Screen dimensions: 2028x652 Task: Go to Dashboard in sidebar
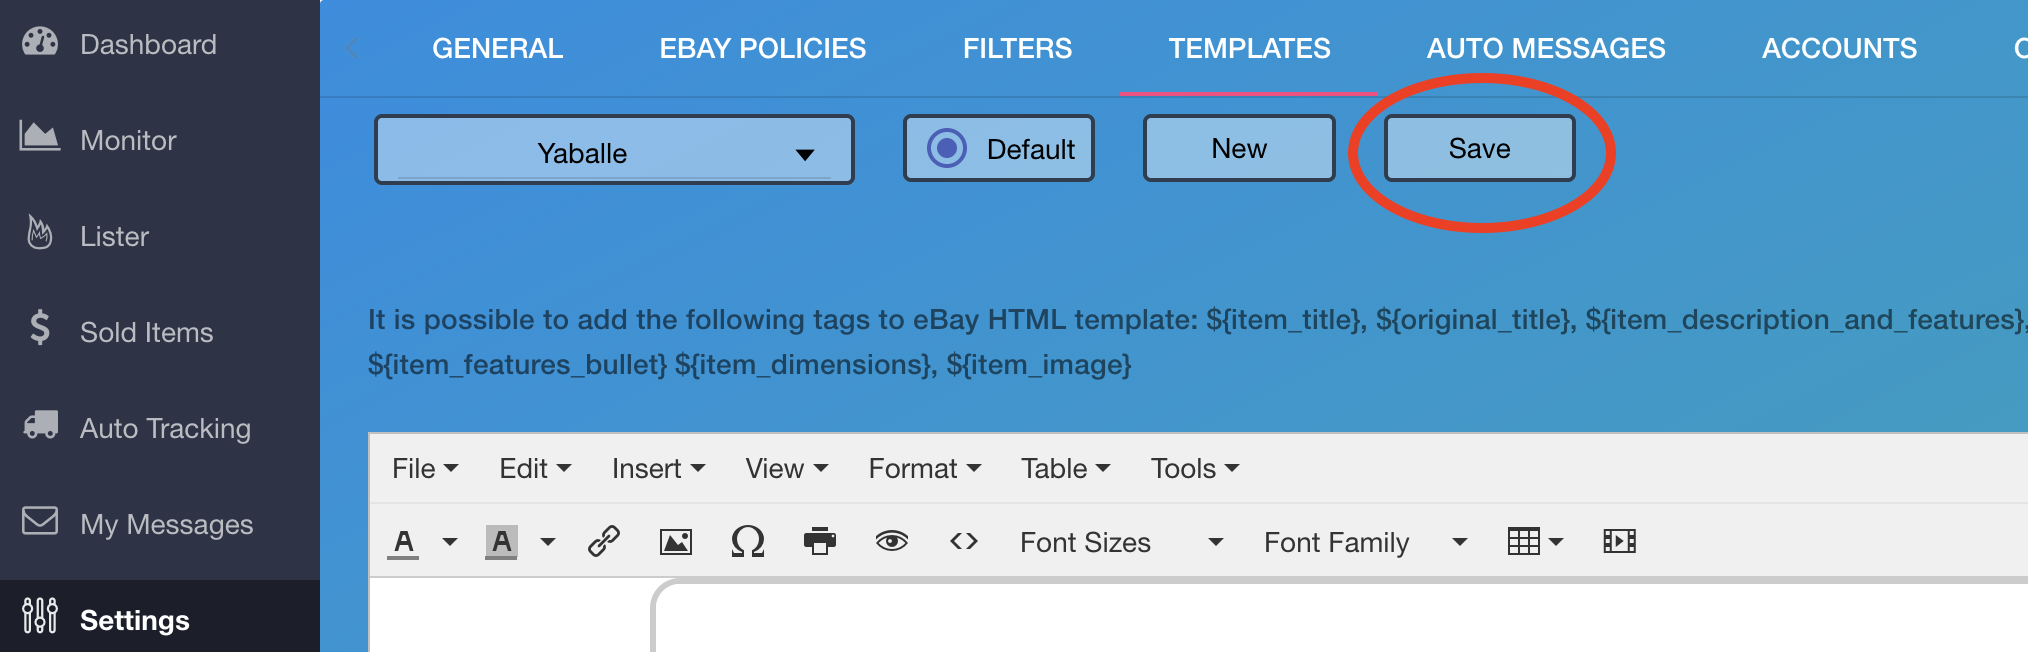148,44
